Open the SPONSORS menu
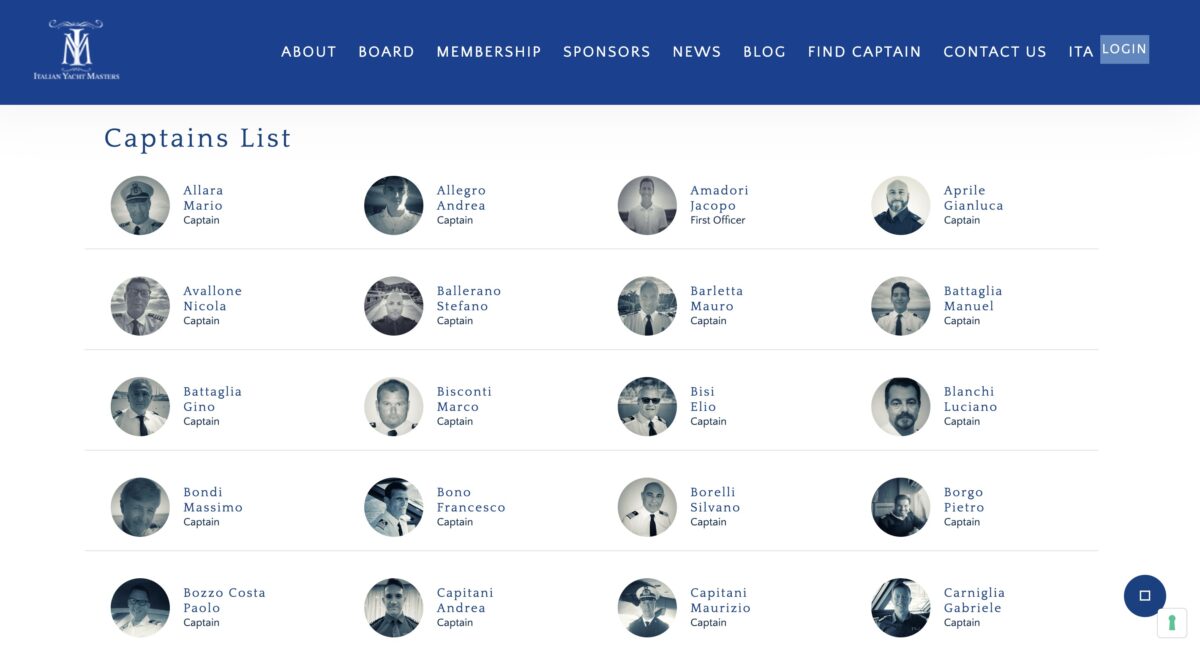The height and width of the screenshot is (645, 1200). pos(606,52)
